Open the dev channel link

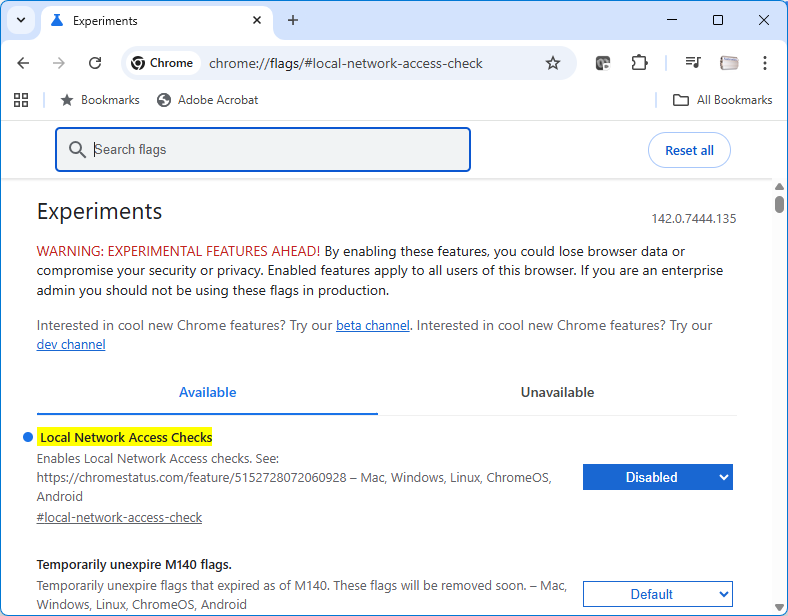click(x=71, y=345)
